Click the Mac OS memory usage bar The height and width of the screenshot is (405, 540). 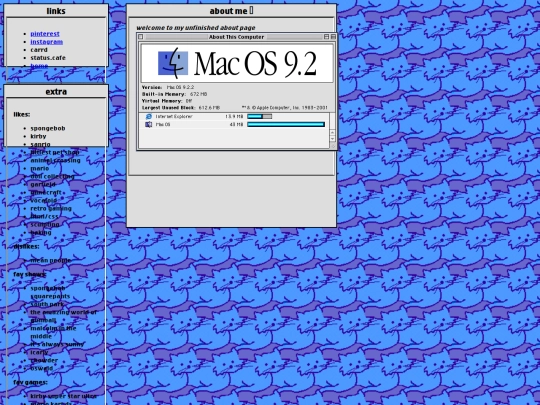coord(286,124)
